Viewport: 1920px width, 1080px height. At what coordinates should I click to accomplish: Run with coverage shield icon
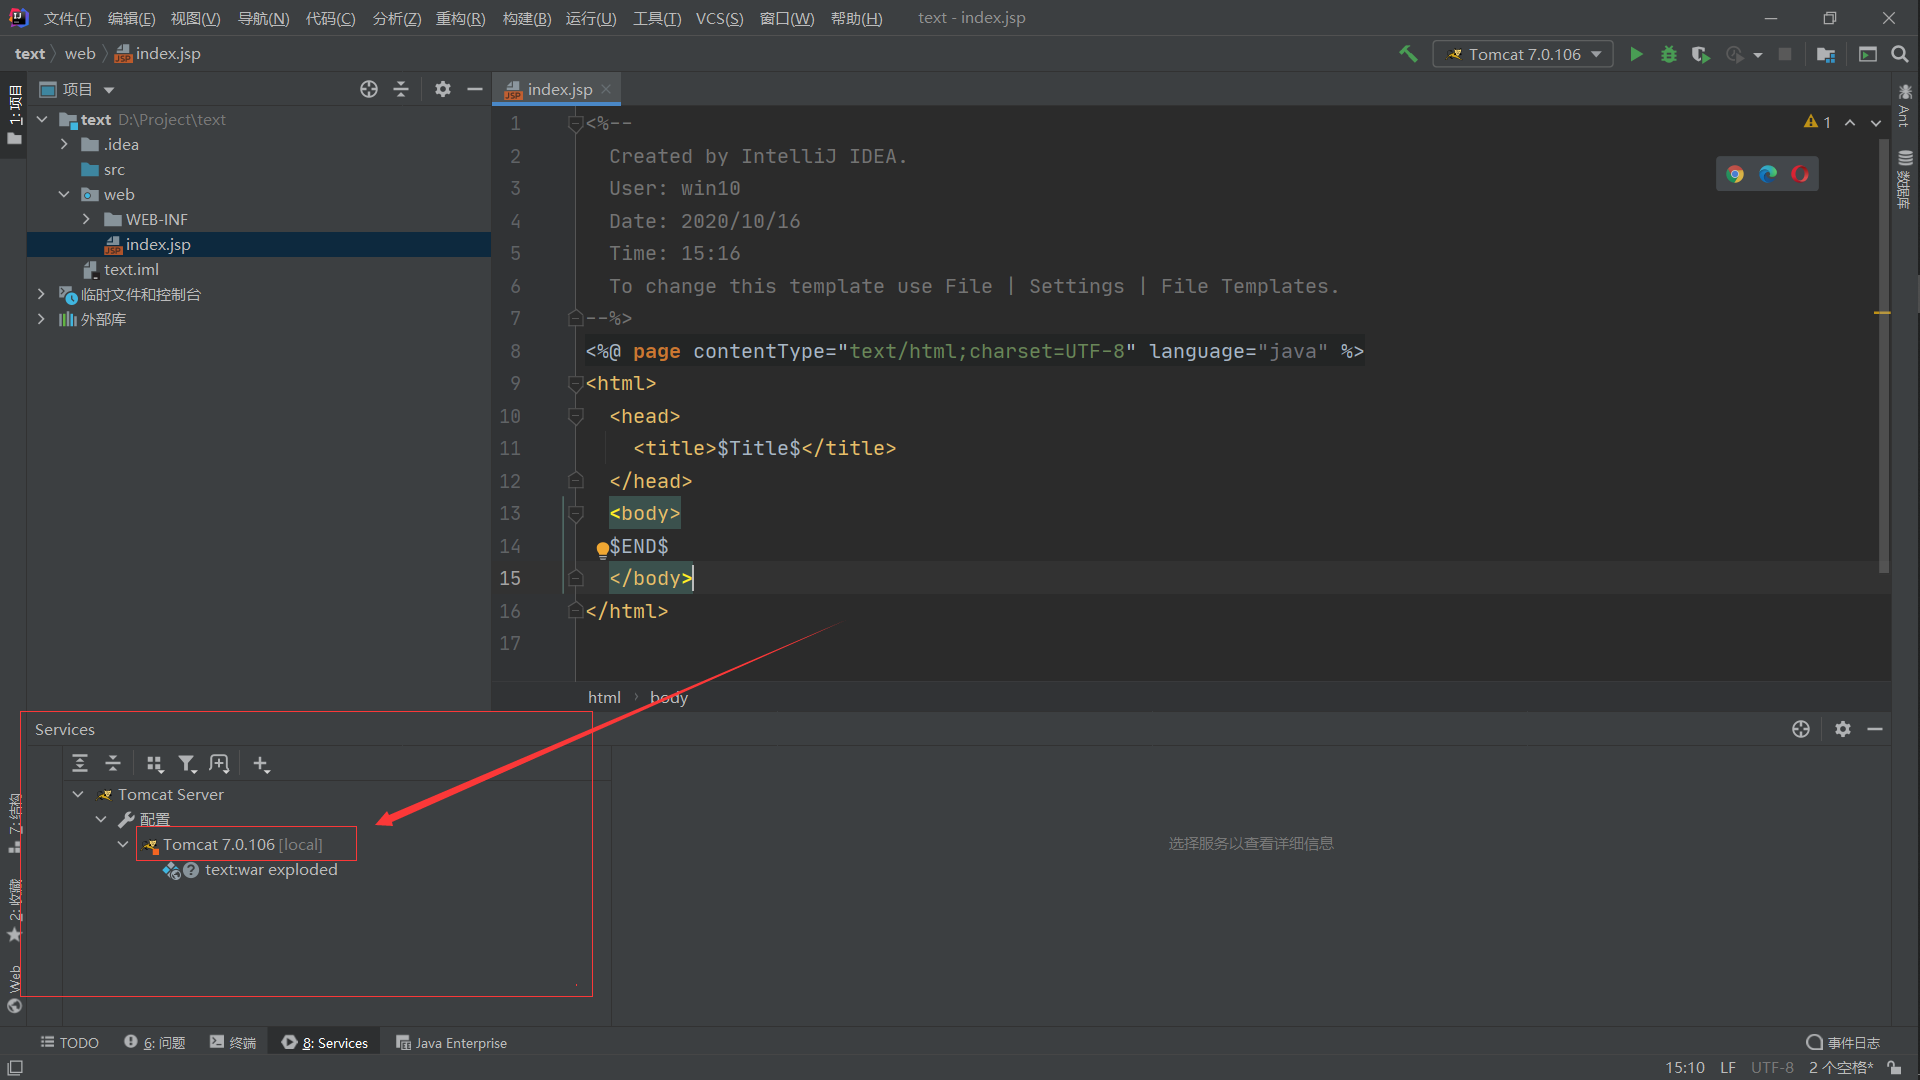pos(1700,54)
